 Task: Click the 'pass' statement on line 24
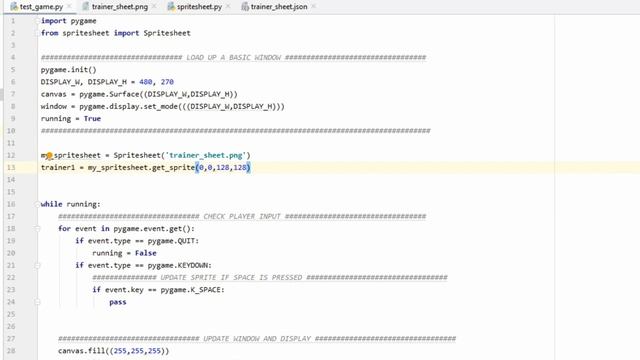click(118, 302)
